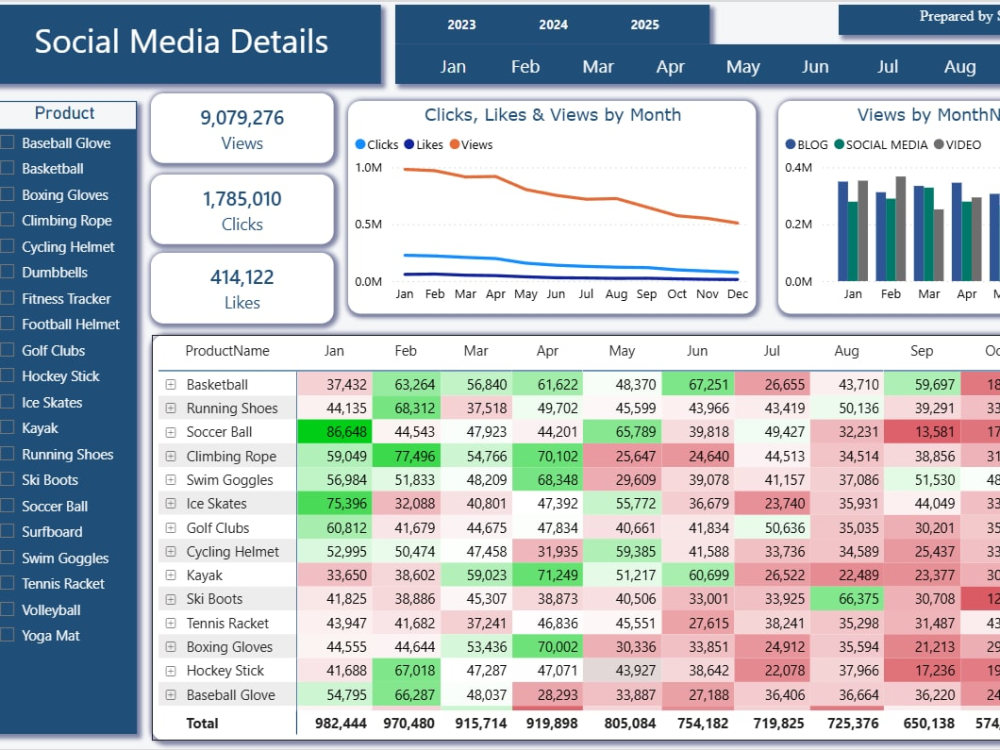Pick Mar in the month slicer
The image size is (1000, 750).
pyautogui.click(x=598, y=66)
